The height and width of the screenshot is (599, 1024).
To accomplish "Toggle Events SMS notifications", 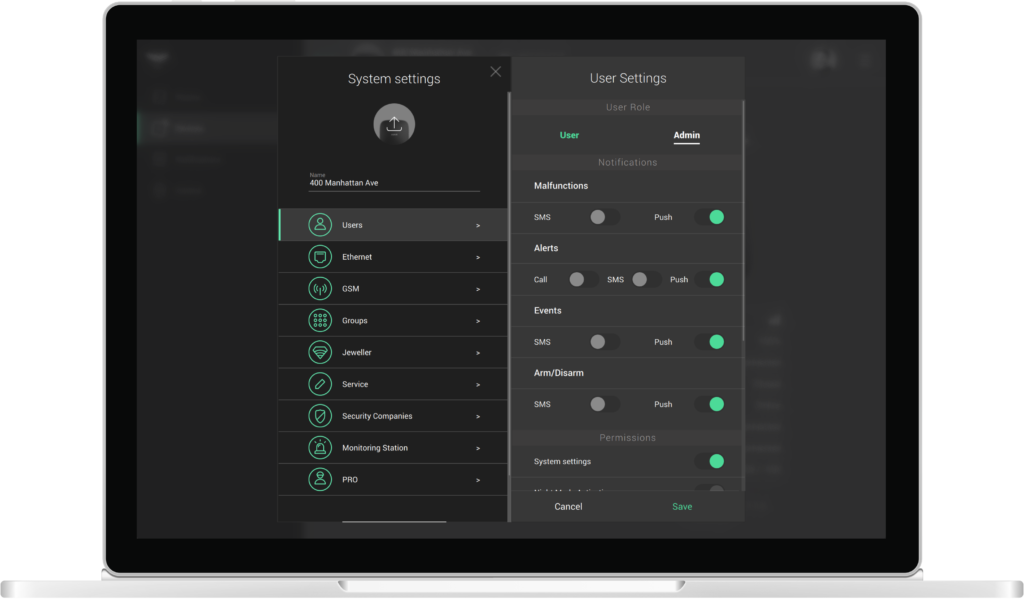I will pos(604,342).
